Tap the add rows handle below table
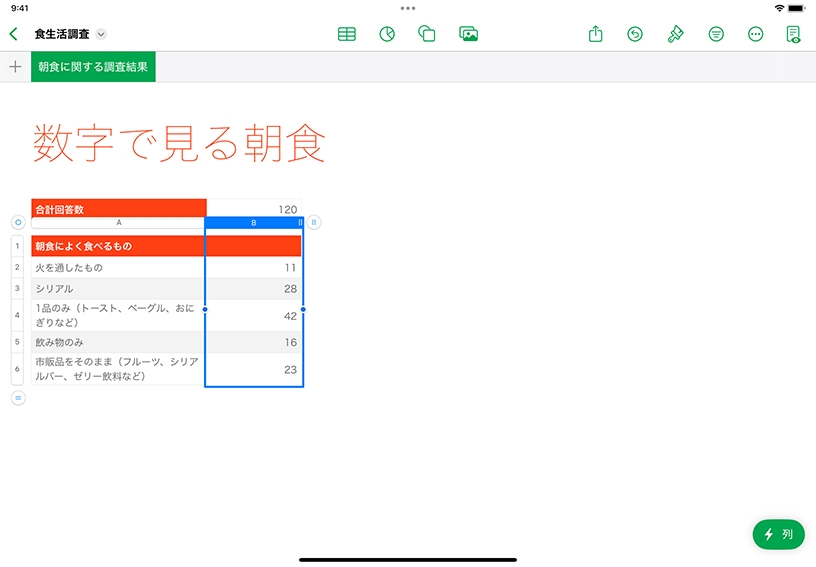Viewport: 816px width, 567px height. (x=18, y=398)
